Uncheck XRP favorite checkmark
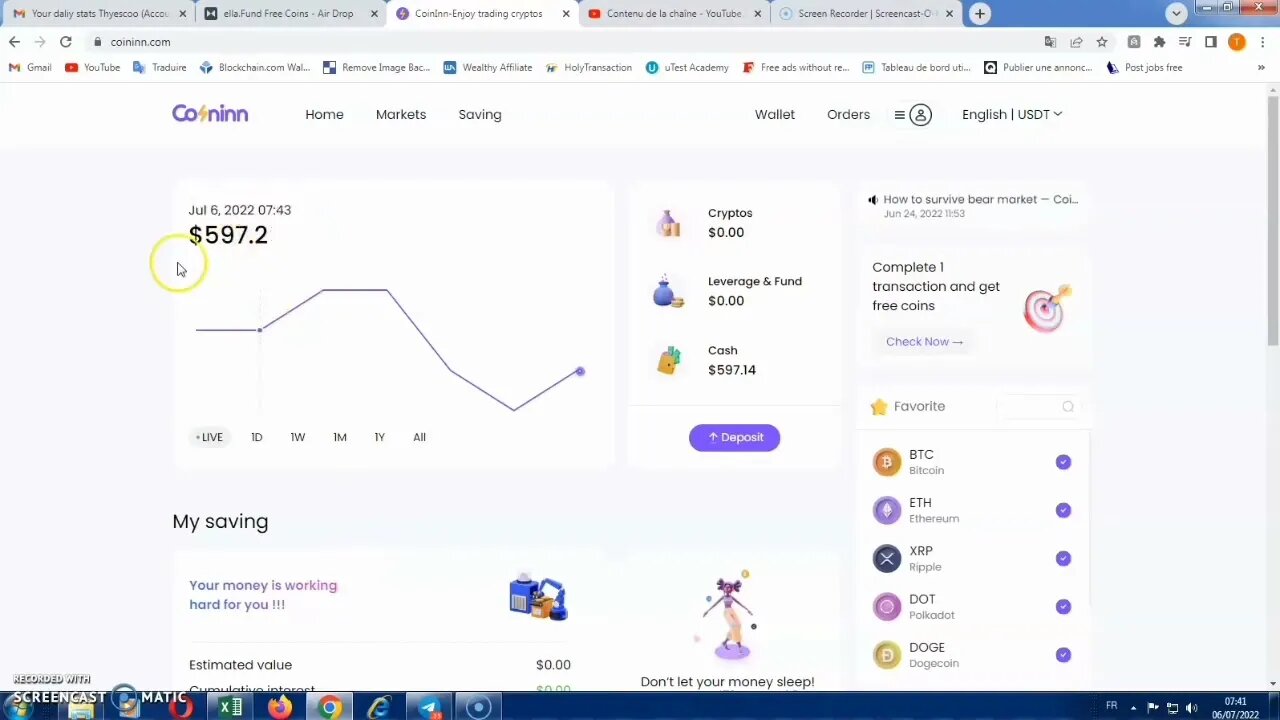Viewport: 1280px width, 720px height. (x=1063, y=558)
